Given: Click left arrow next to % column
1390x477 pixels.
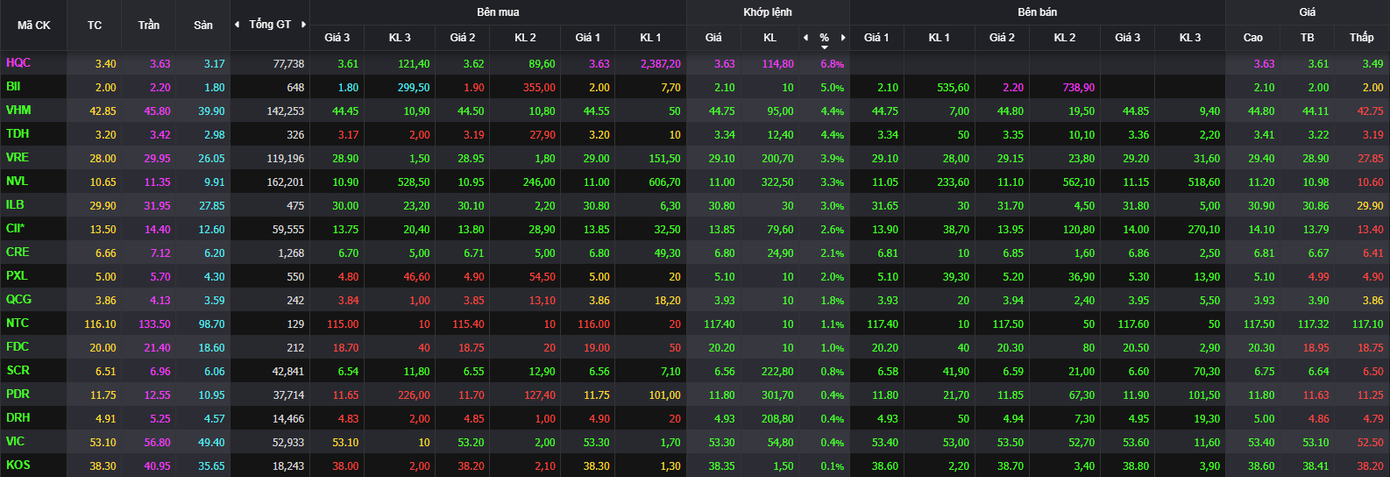Looking at the screenshot, I should point(805,38).
